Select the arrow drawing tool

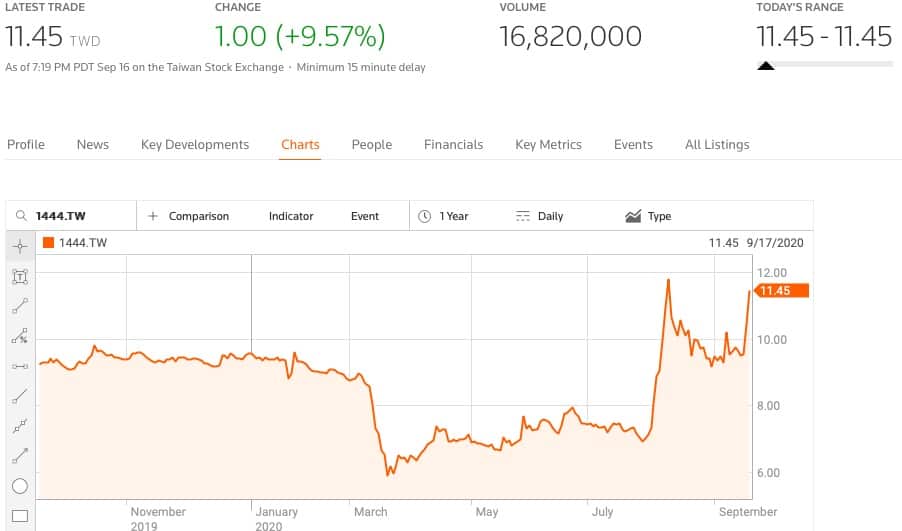[x=20, y=456]
